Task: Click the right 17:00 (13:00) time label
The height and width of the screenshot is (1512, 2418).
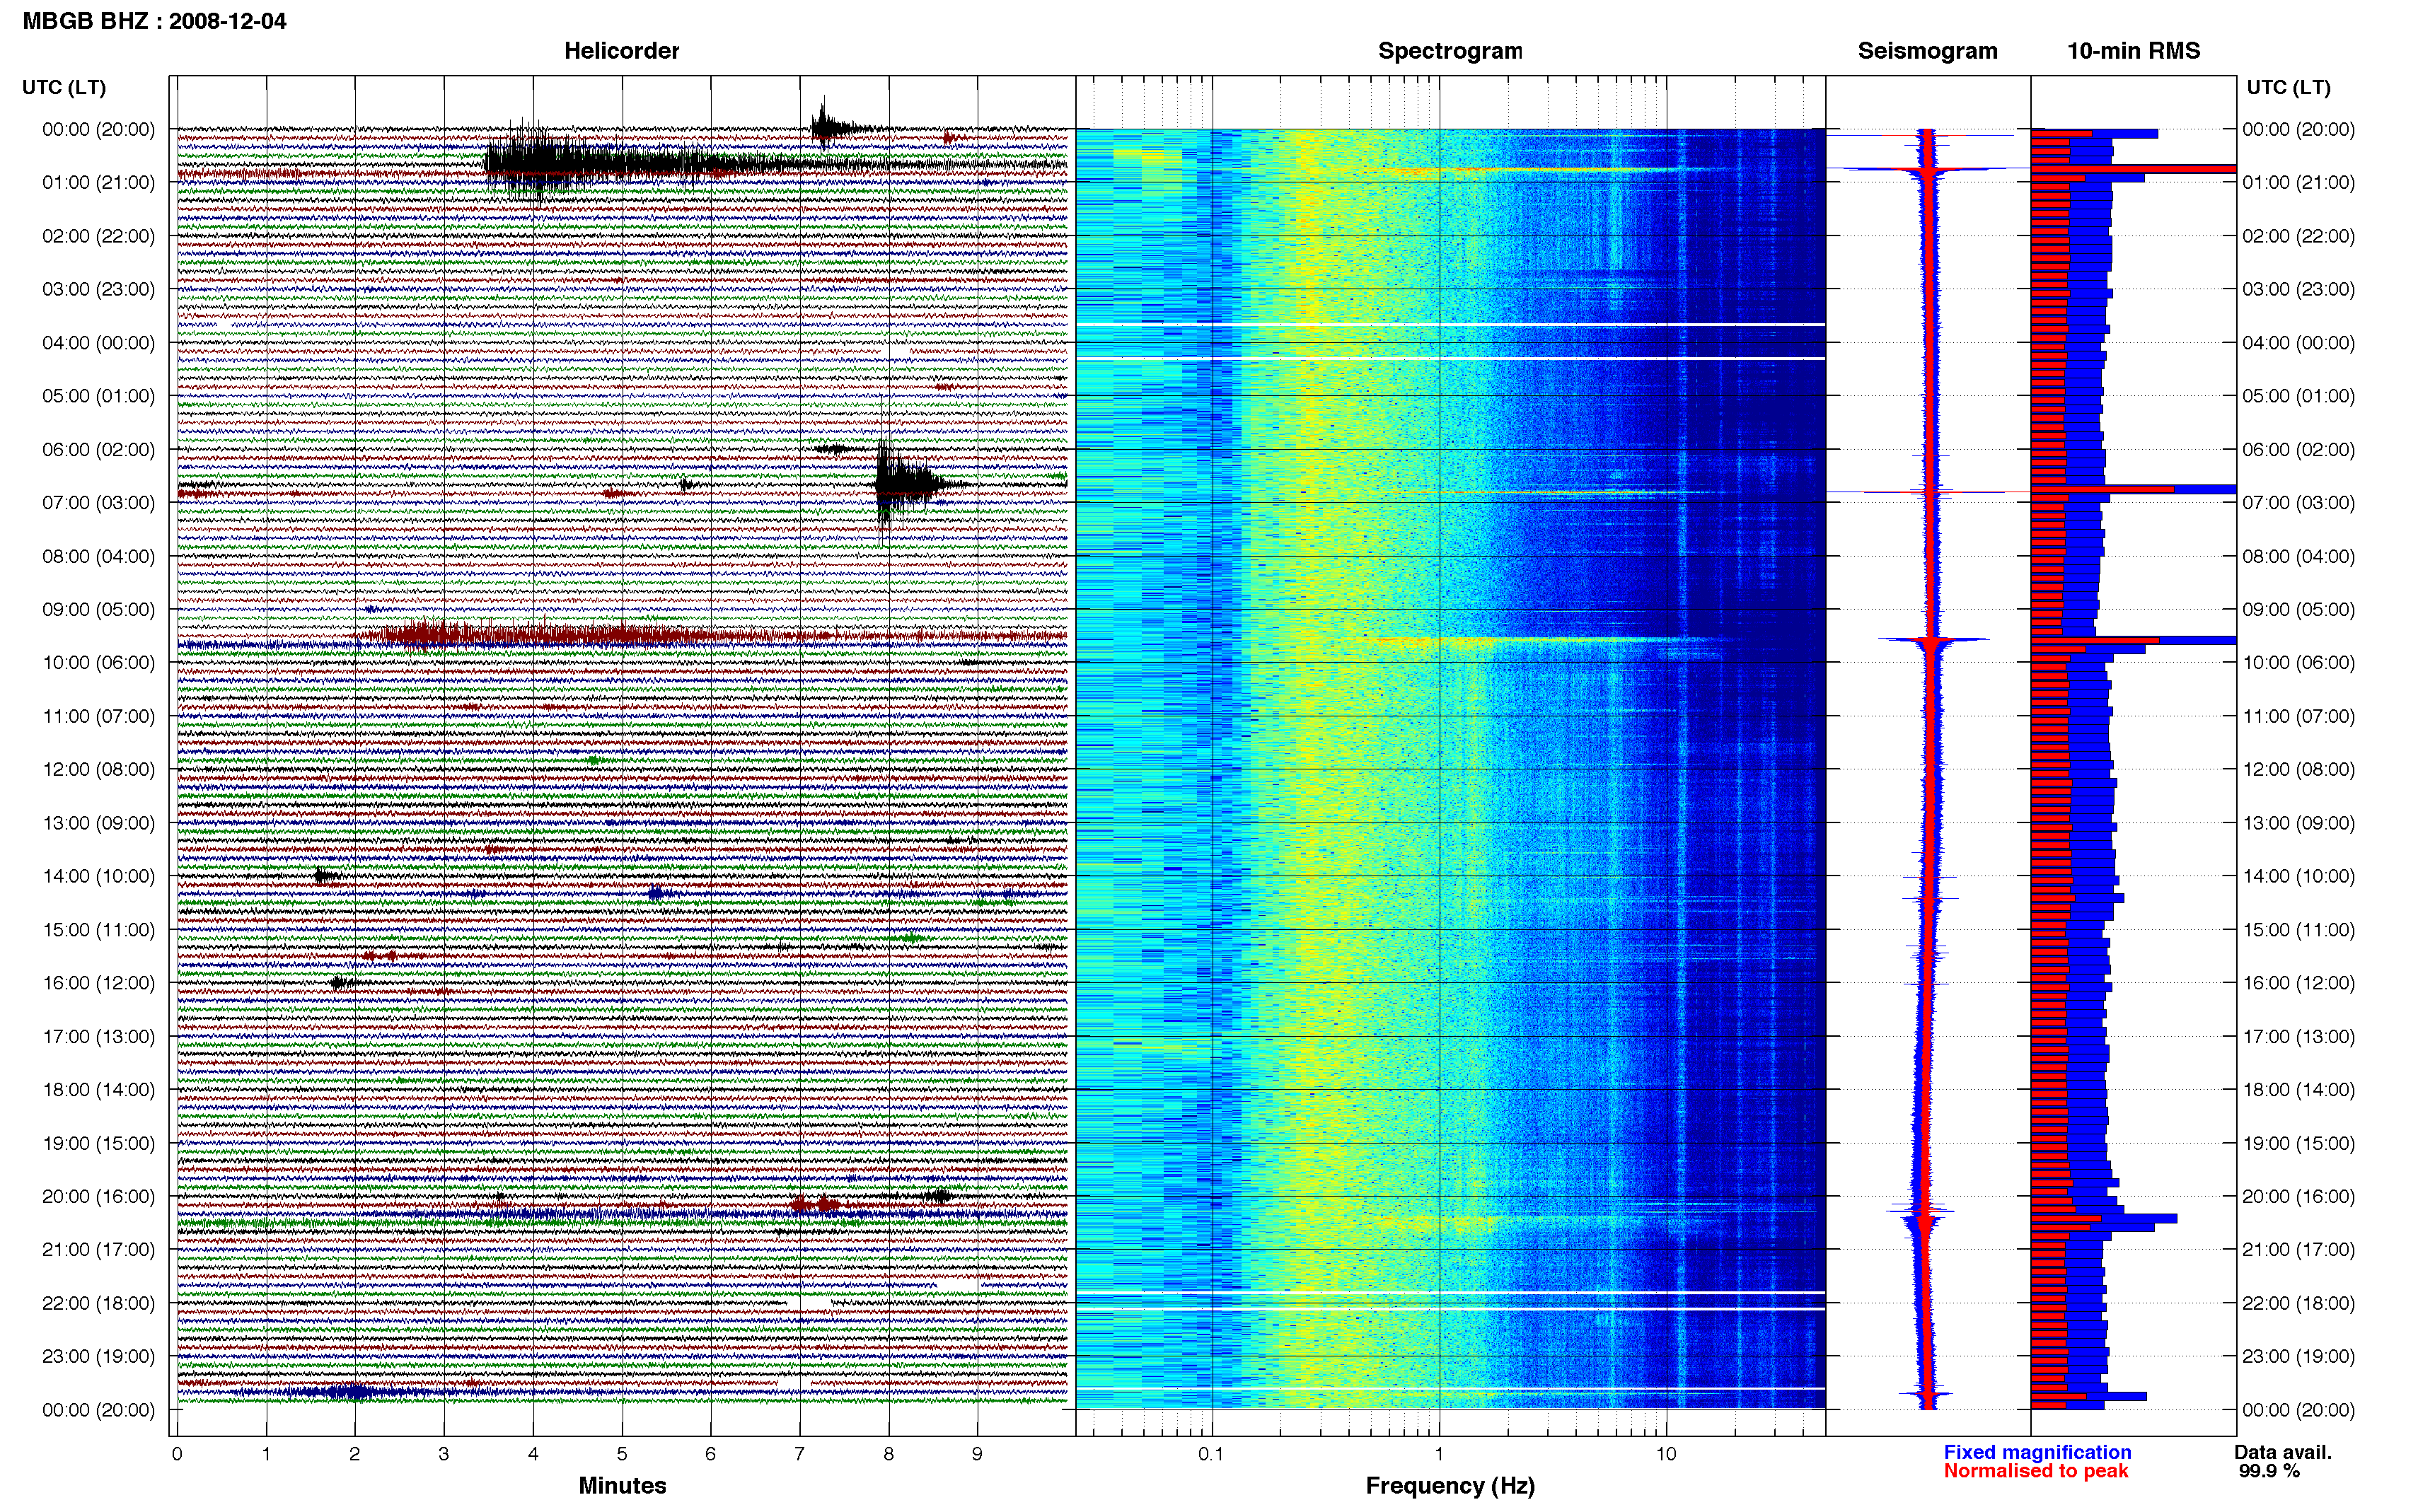Action: [x=2298, y=1036]
